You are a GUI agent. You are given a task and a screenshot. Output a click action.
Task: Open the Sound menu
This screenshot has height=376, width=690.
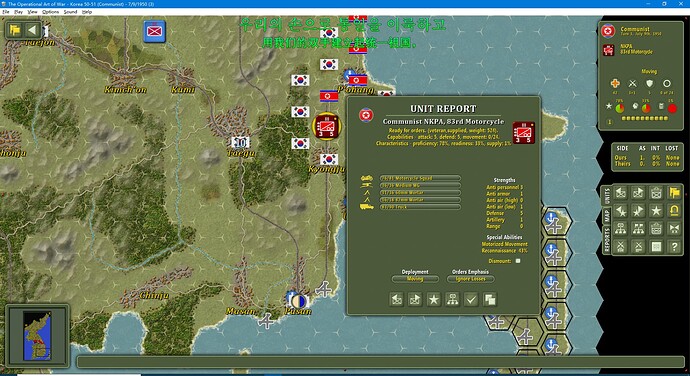point(70,12)
